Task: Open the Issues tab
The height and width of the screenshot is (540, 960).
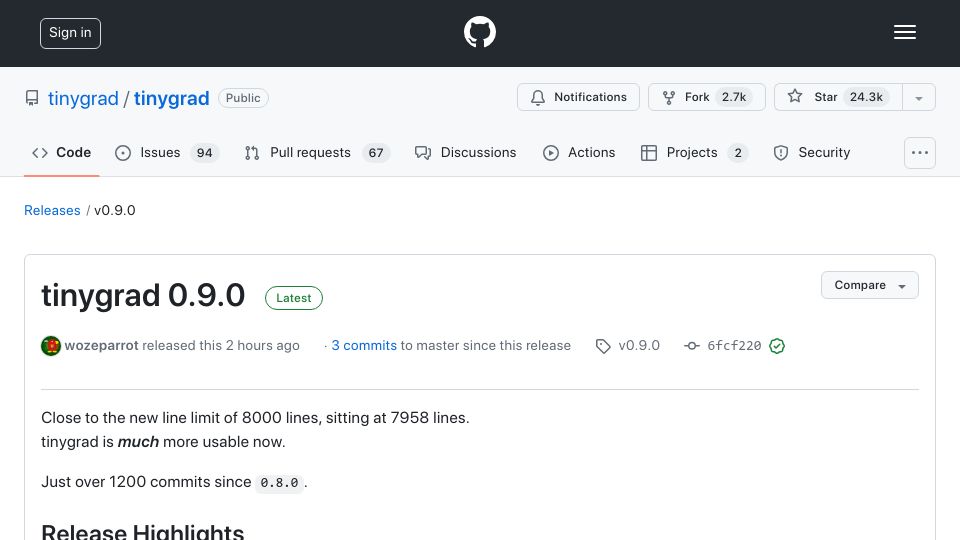Action: 167,152
